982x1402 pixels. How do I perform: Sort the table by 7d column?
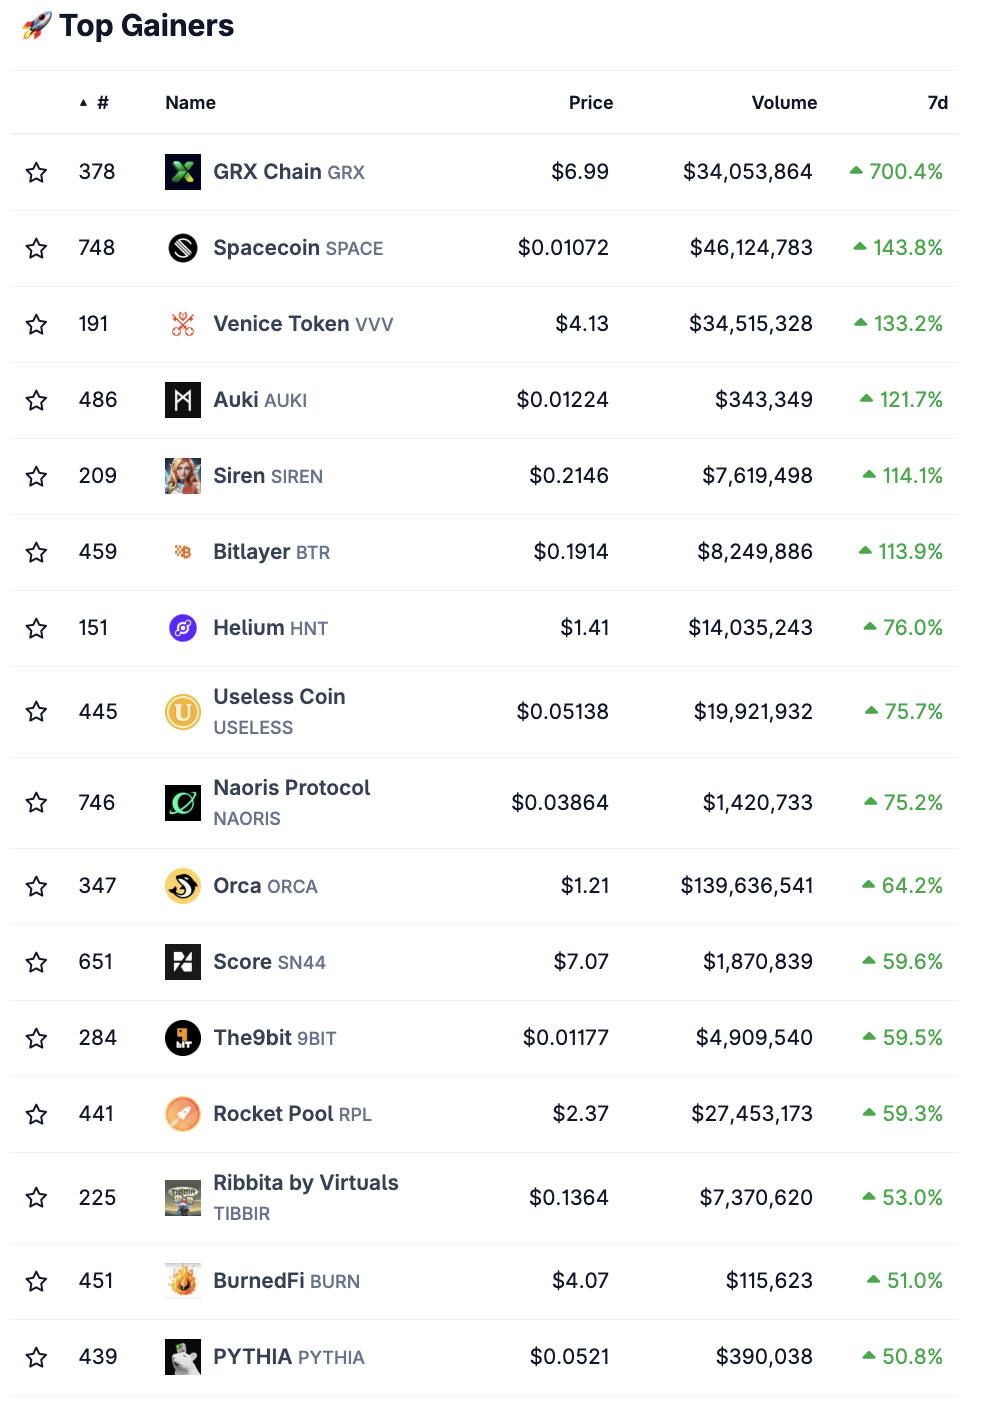click(936, 102)
